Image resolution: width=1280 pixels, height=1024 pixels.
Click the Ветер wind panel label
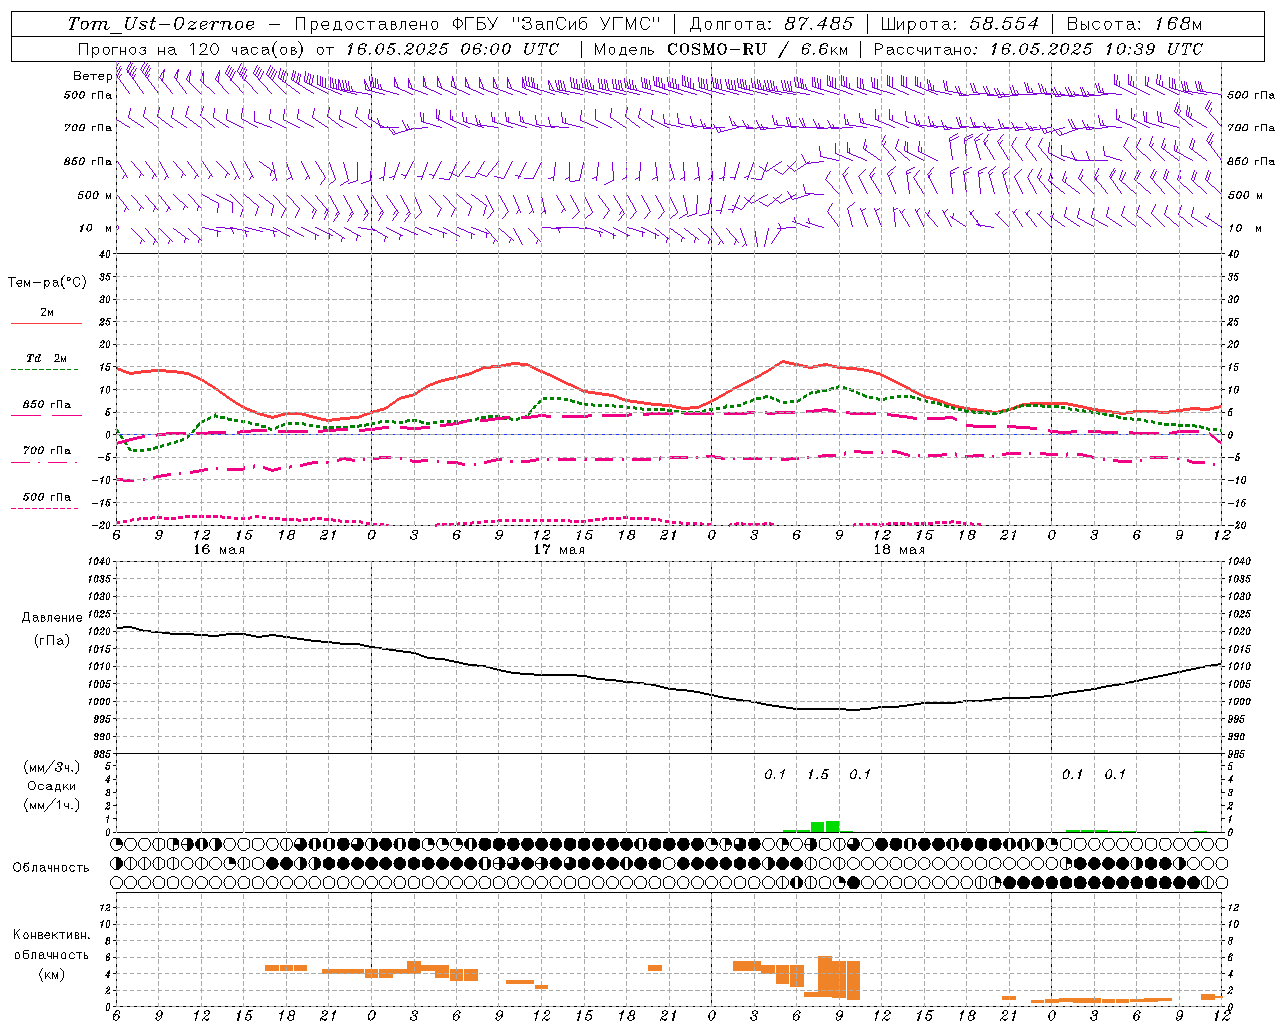coord(92,76)
